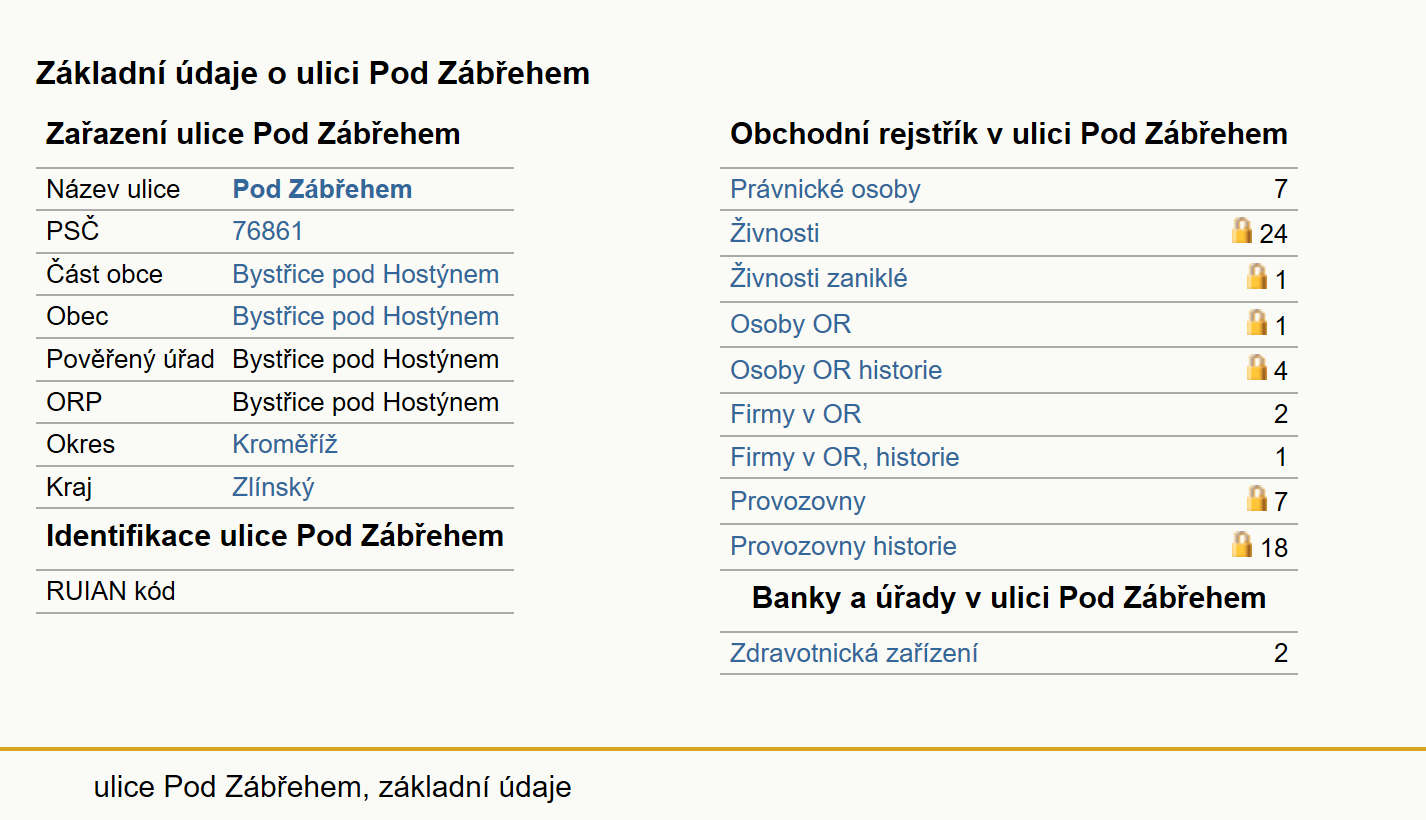
Task: Click the lock icon in Živnosti zaniklé row
Action: pyautogui.click(x=1257, y=276)
